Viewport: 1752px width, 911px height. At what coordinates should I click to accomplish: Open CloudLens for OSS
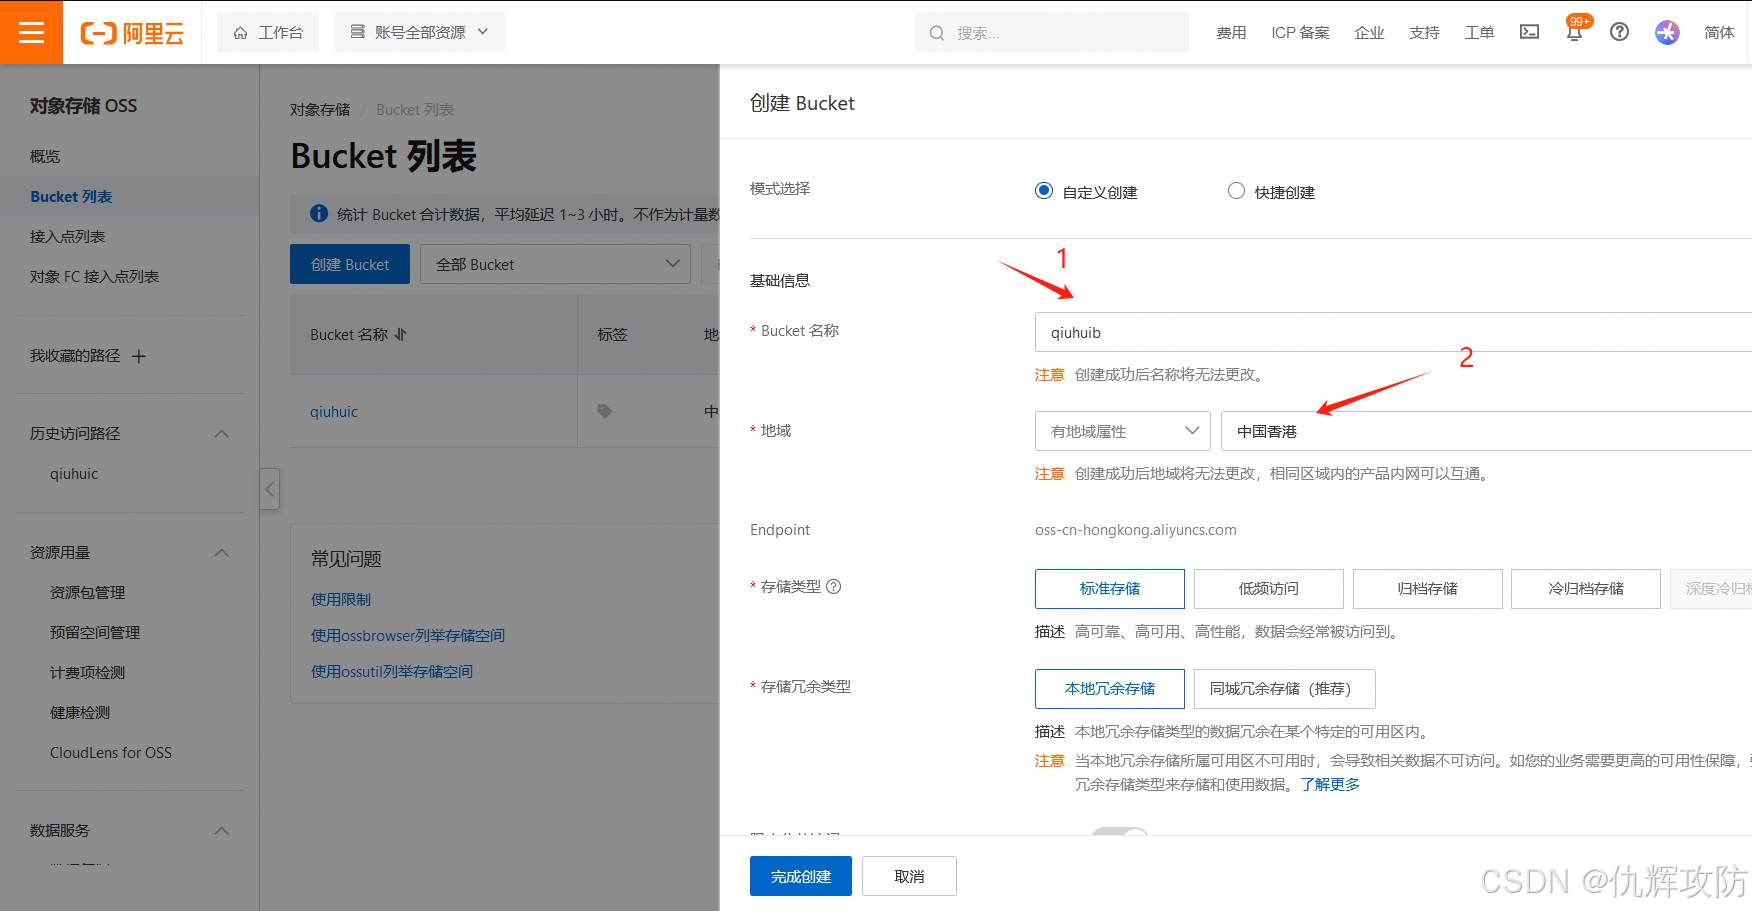111,752
